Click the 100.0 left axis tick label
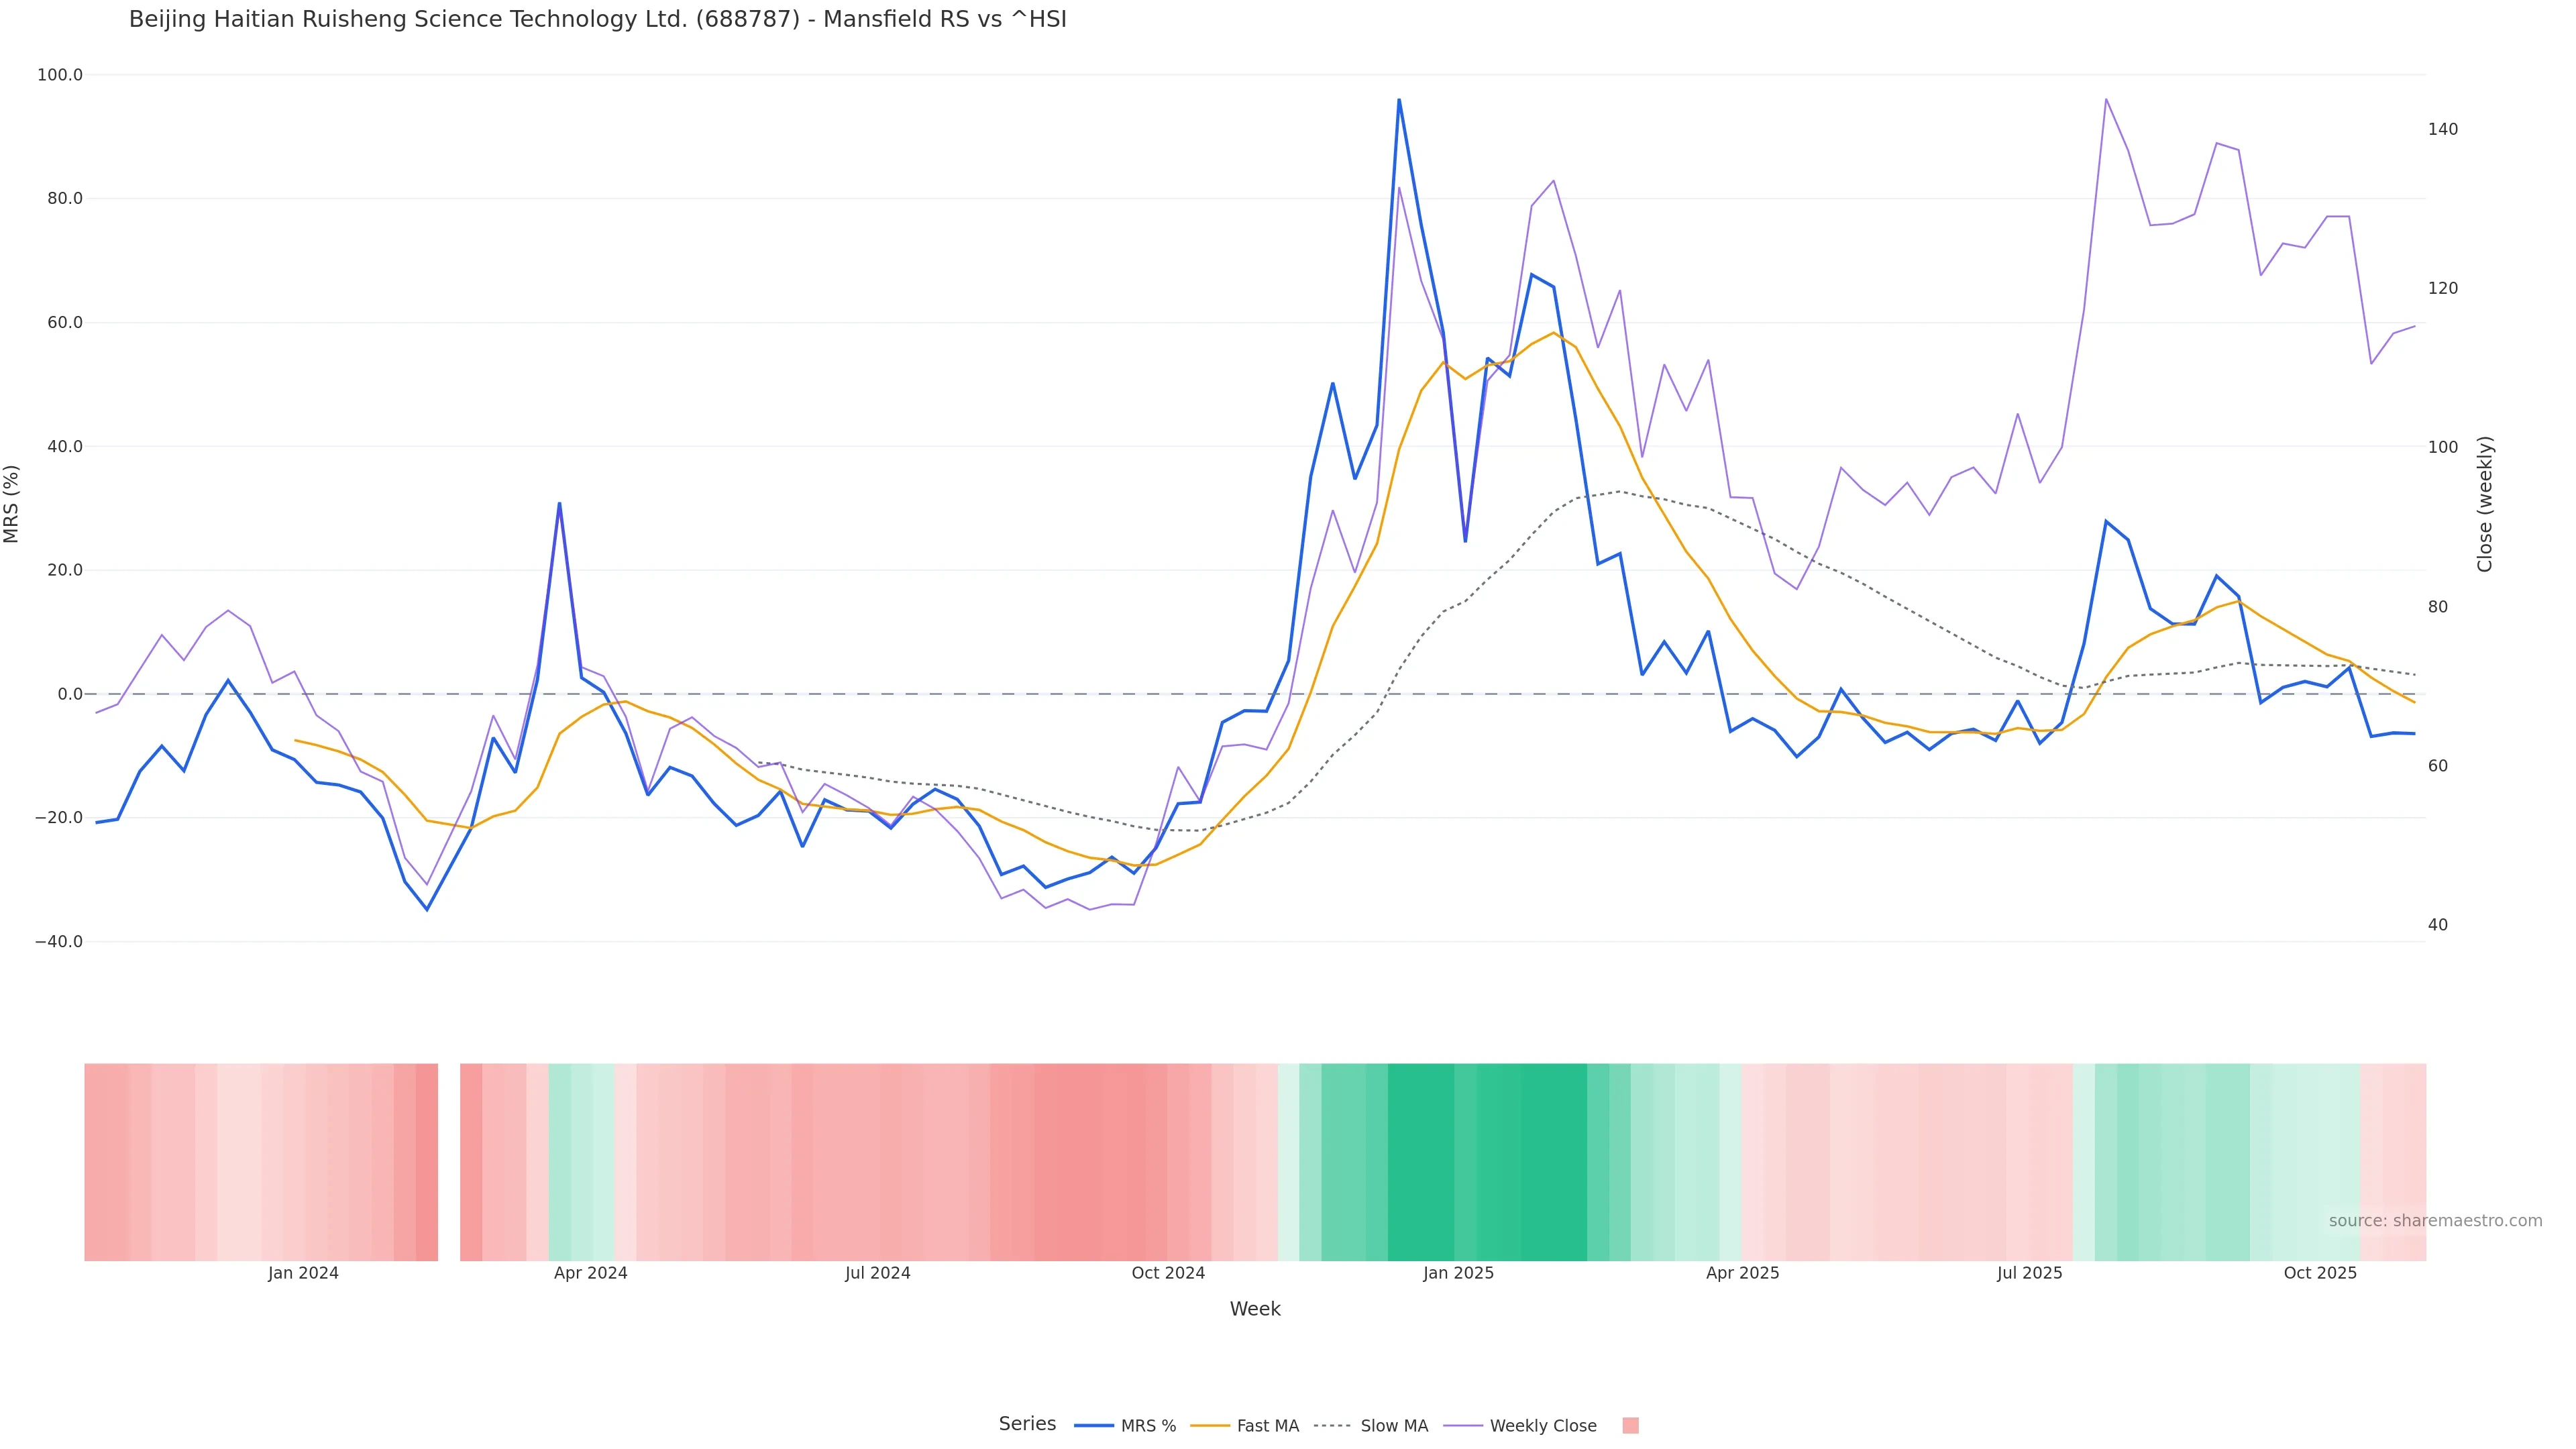 click(x=60, y=75)
